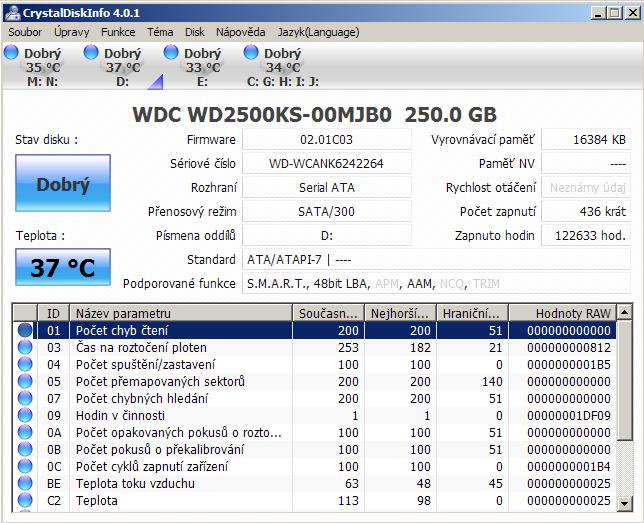Click the Písmena oddílů D: field
Viewport: 644px width, 523px height.
pos(327,235)
